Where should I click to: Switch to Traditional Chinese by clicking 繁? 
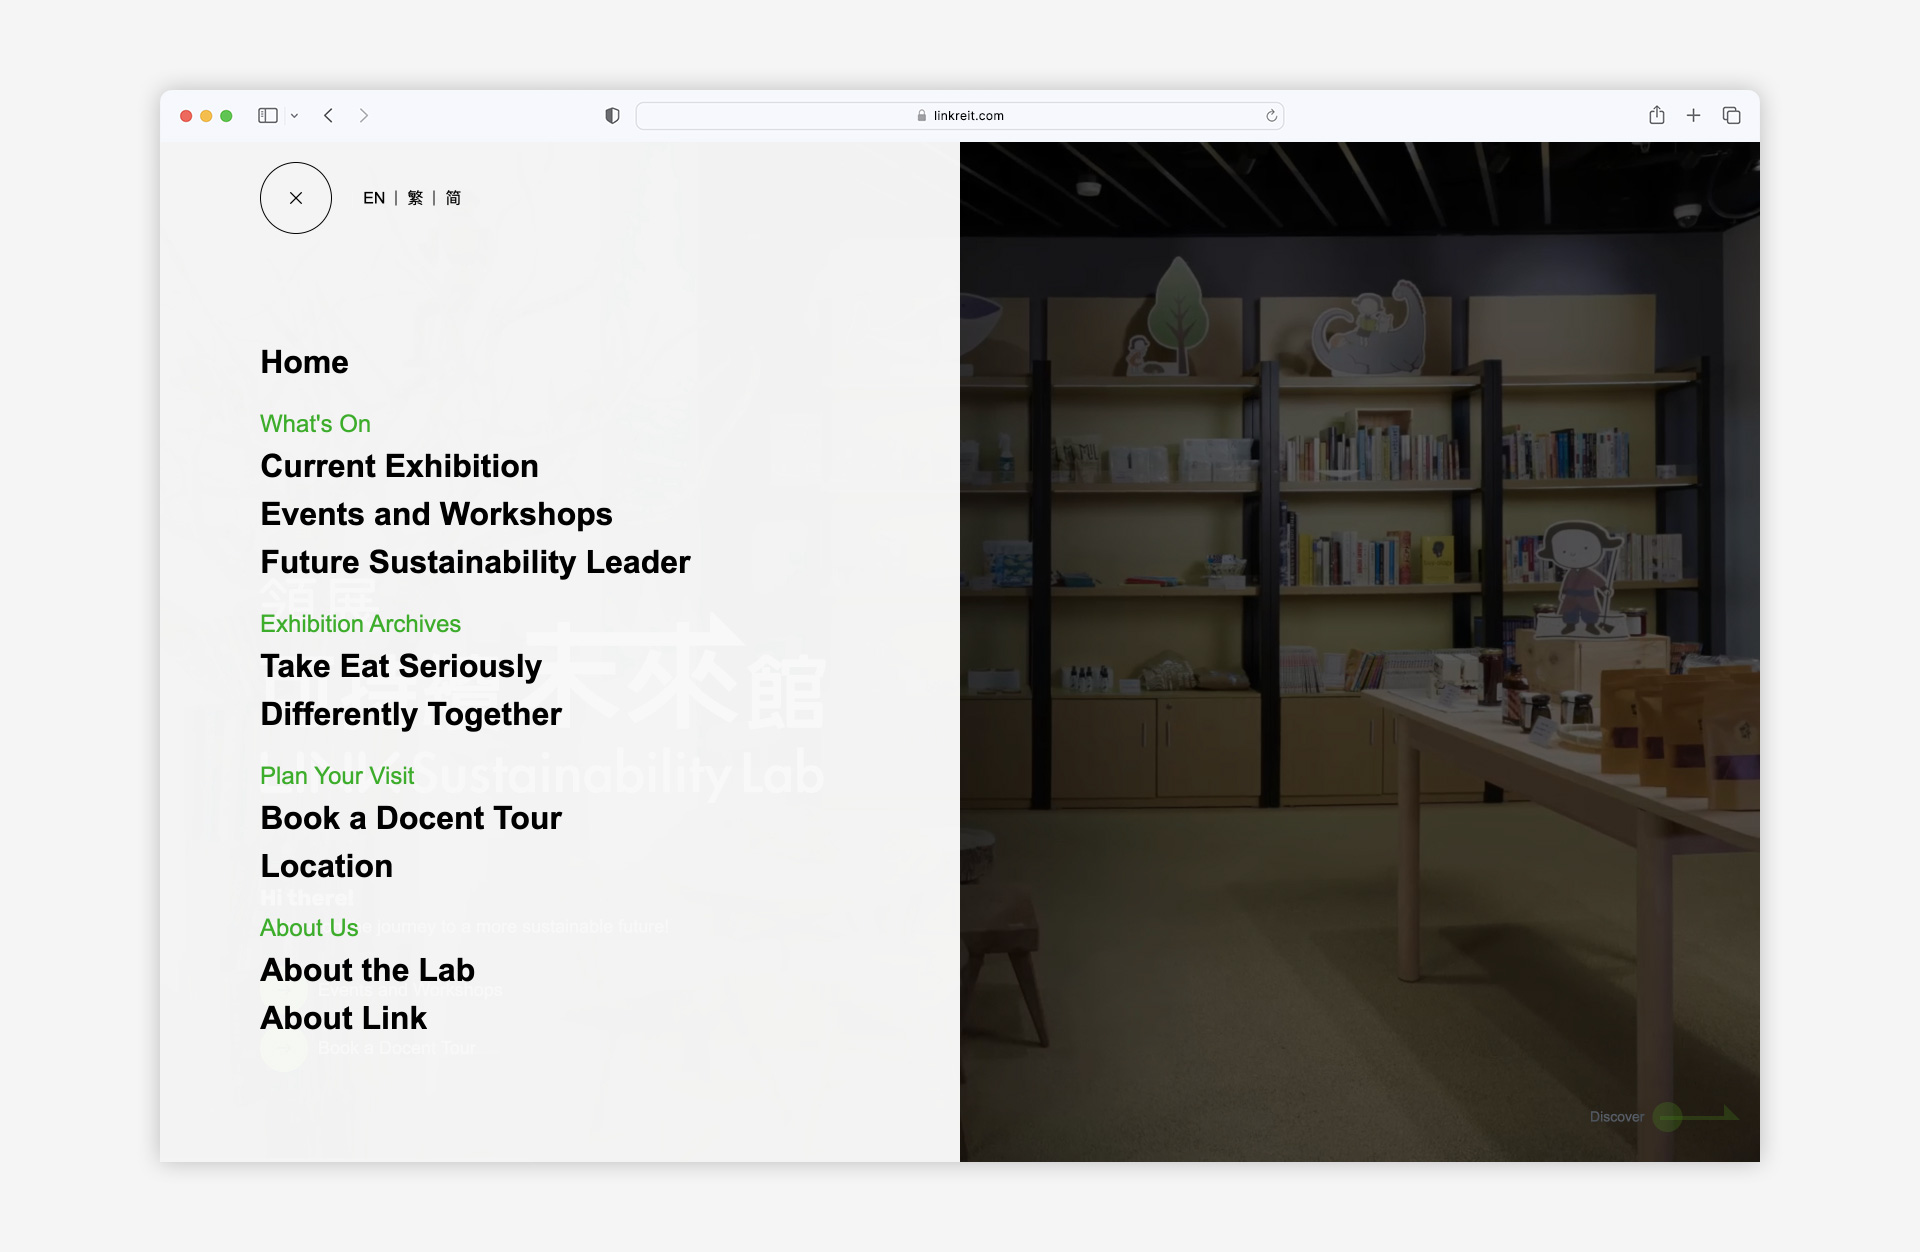tap(423, 197)
